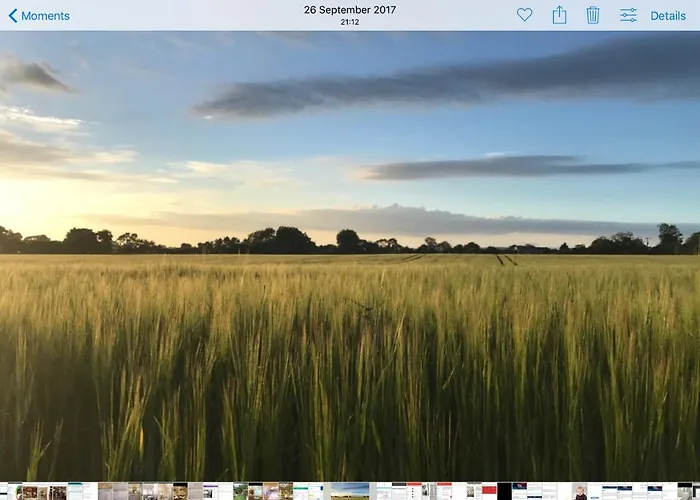700x500 pixels.
Task: Select the child portrait thumbnail in filmstrip
Action: (x=580, y=491)
